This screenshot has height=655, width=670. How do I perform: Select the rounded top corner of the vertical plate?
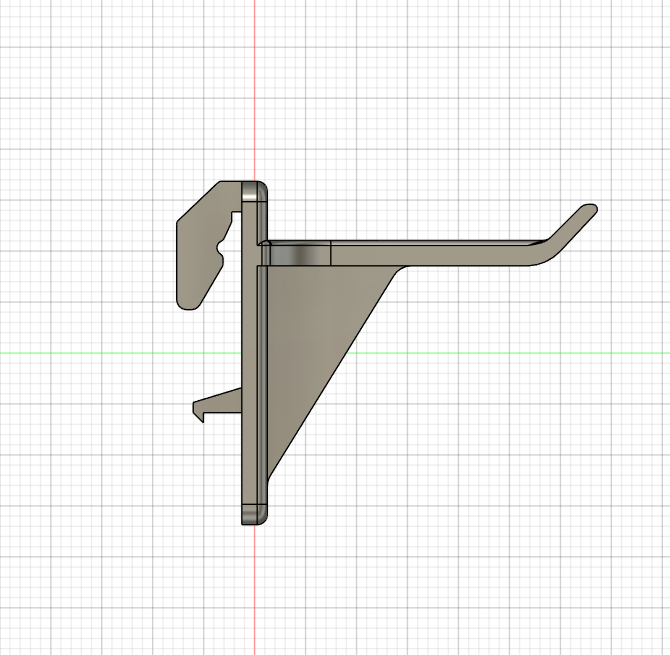255,191
